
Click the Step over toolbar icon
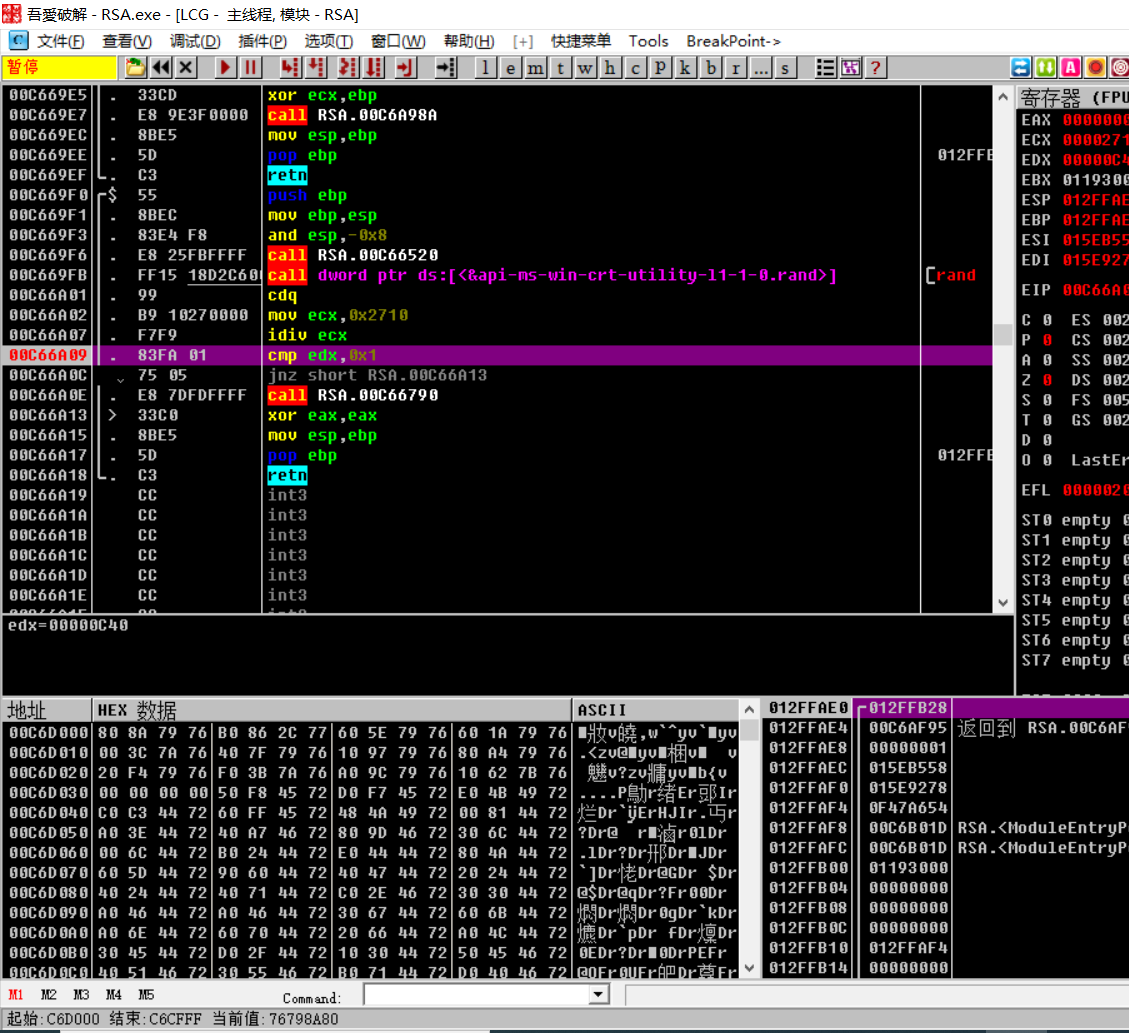[x=315, y=68]
